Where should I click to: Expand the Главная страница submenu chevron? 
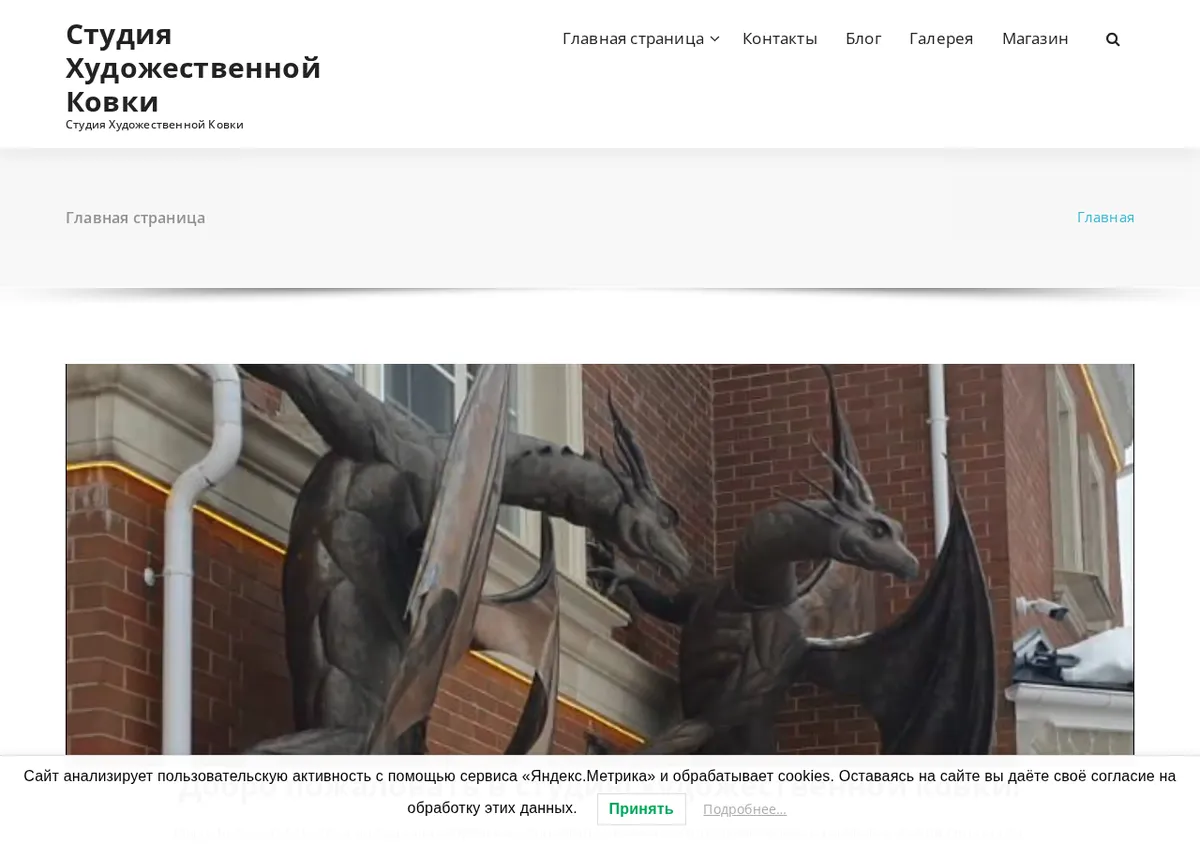coord(714,39)
